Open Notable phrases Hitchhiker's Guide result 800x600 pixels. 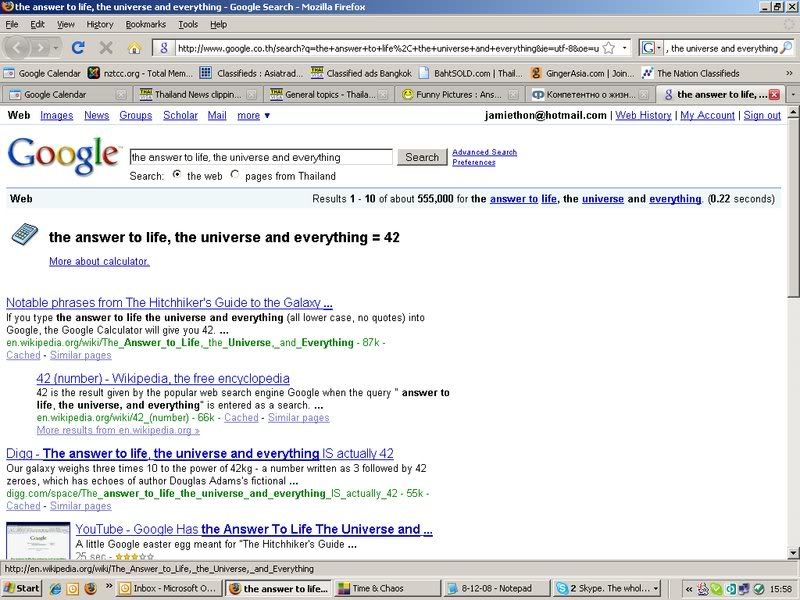point(169,303)
